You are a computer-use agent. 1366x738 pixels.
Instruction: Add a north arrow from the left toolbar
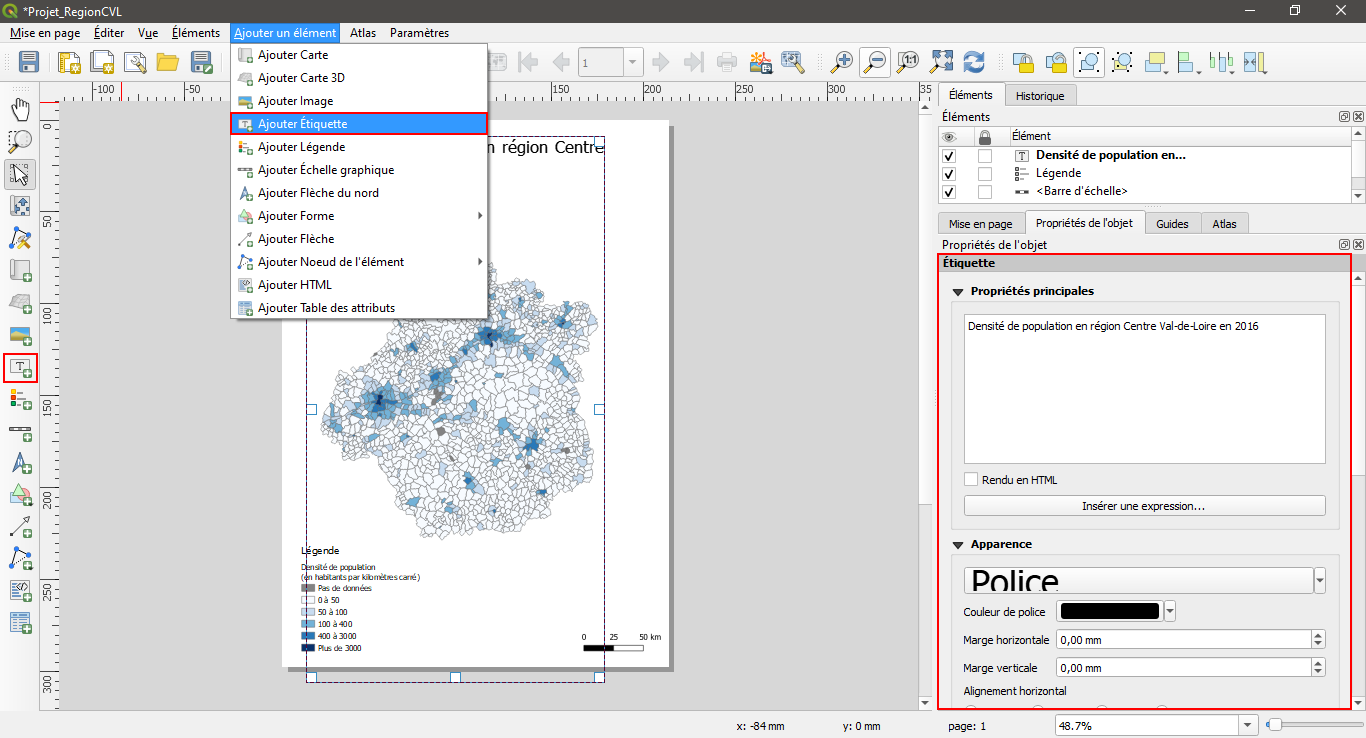click(x=20, y=463)
